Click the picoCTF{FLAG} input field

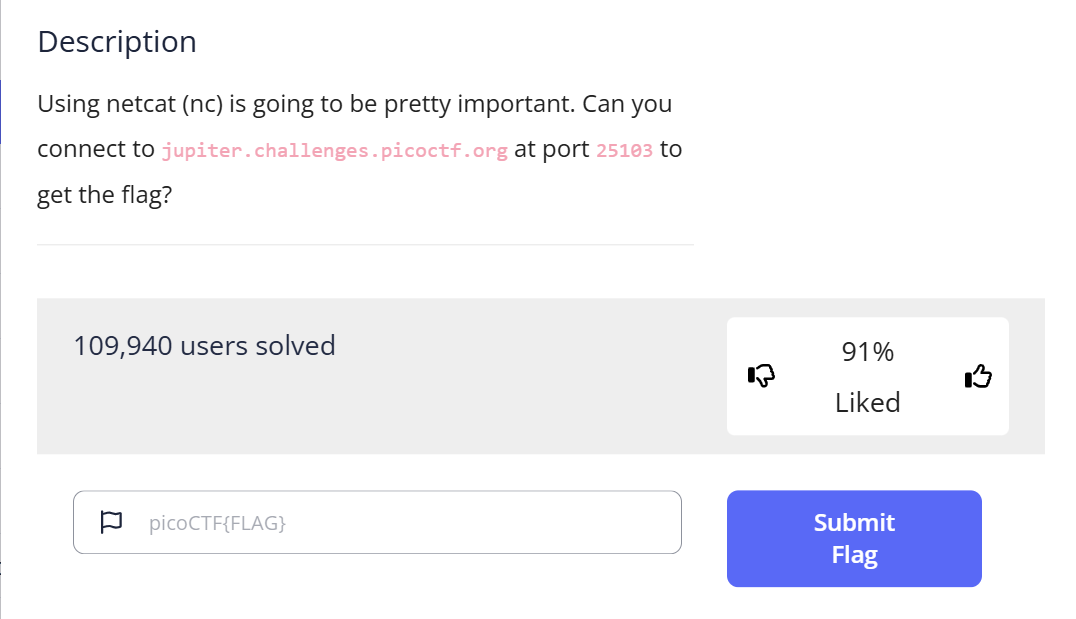coord(377,521)
